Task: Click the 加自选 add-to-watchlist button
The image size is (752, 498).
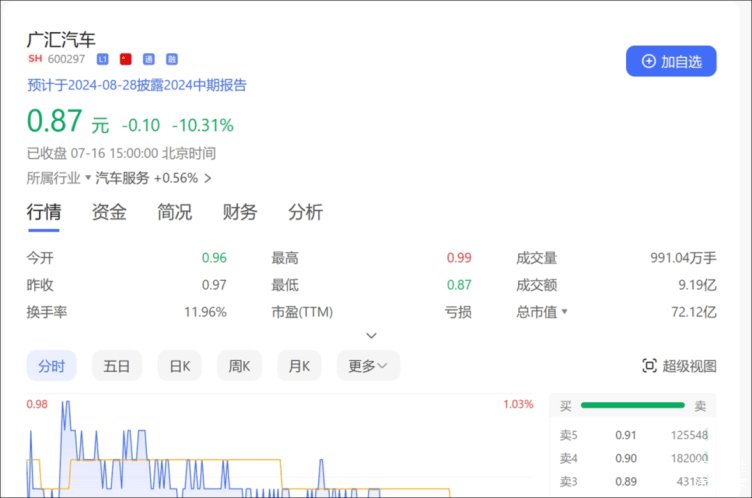Action: [671, 61]
